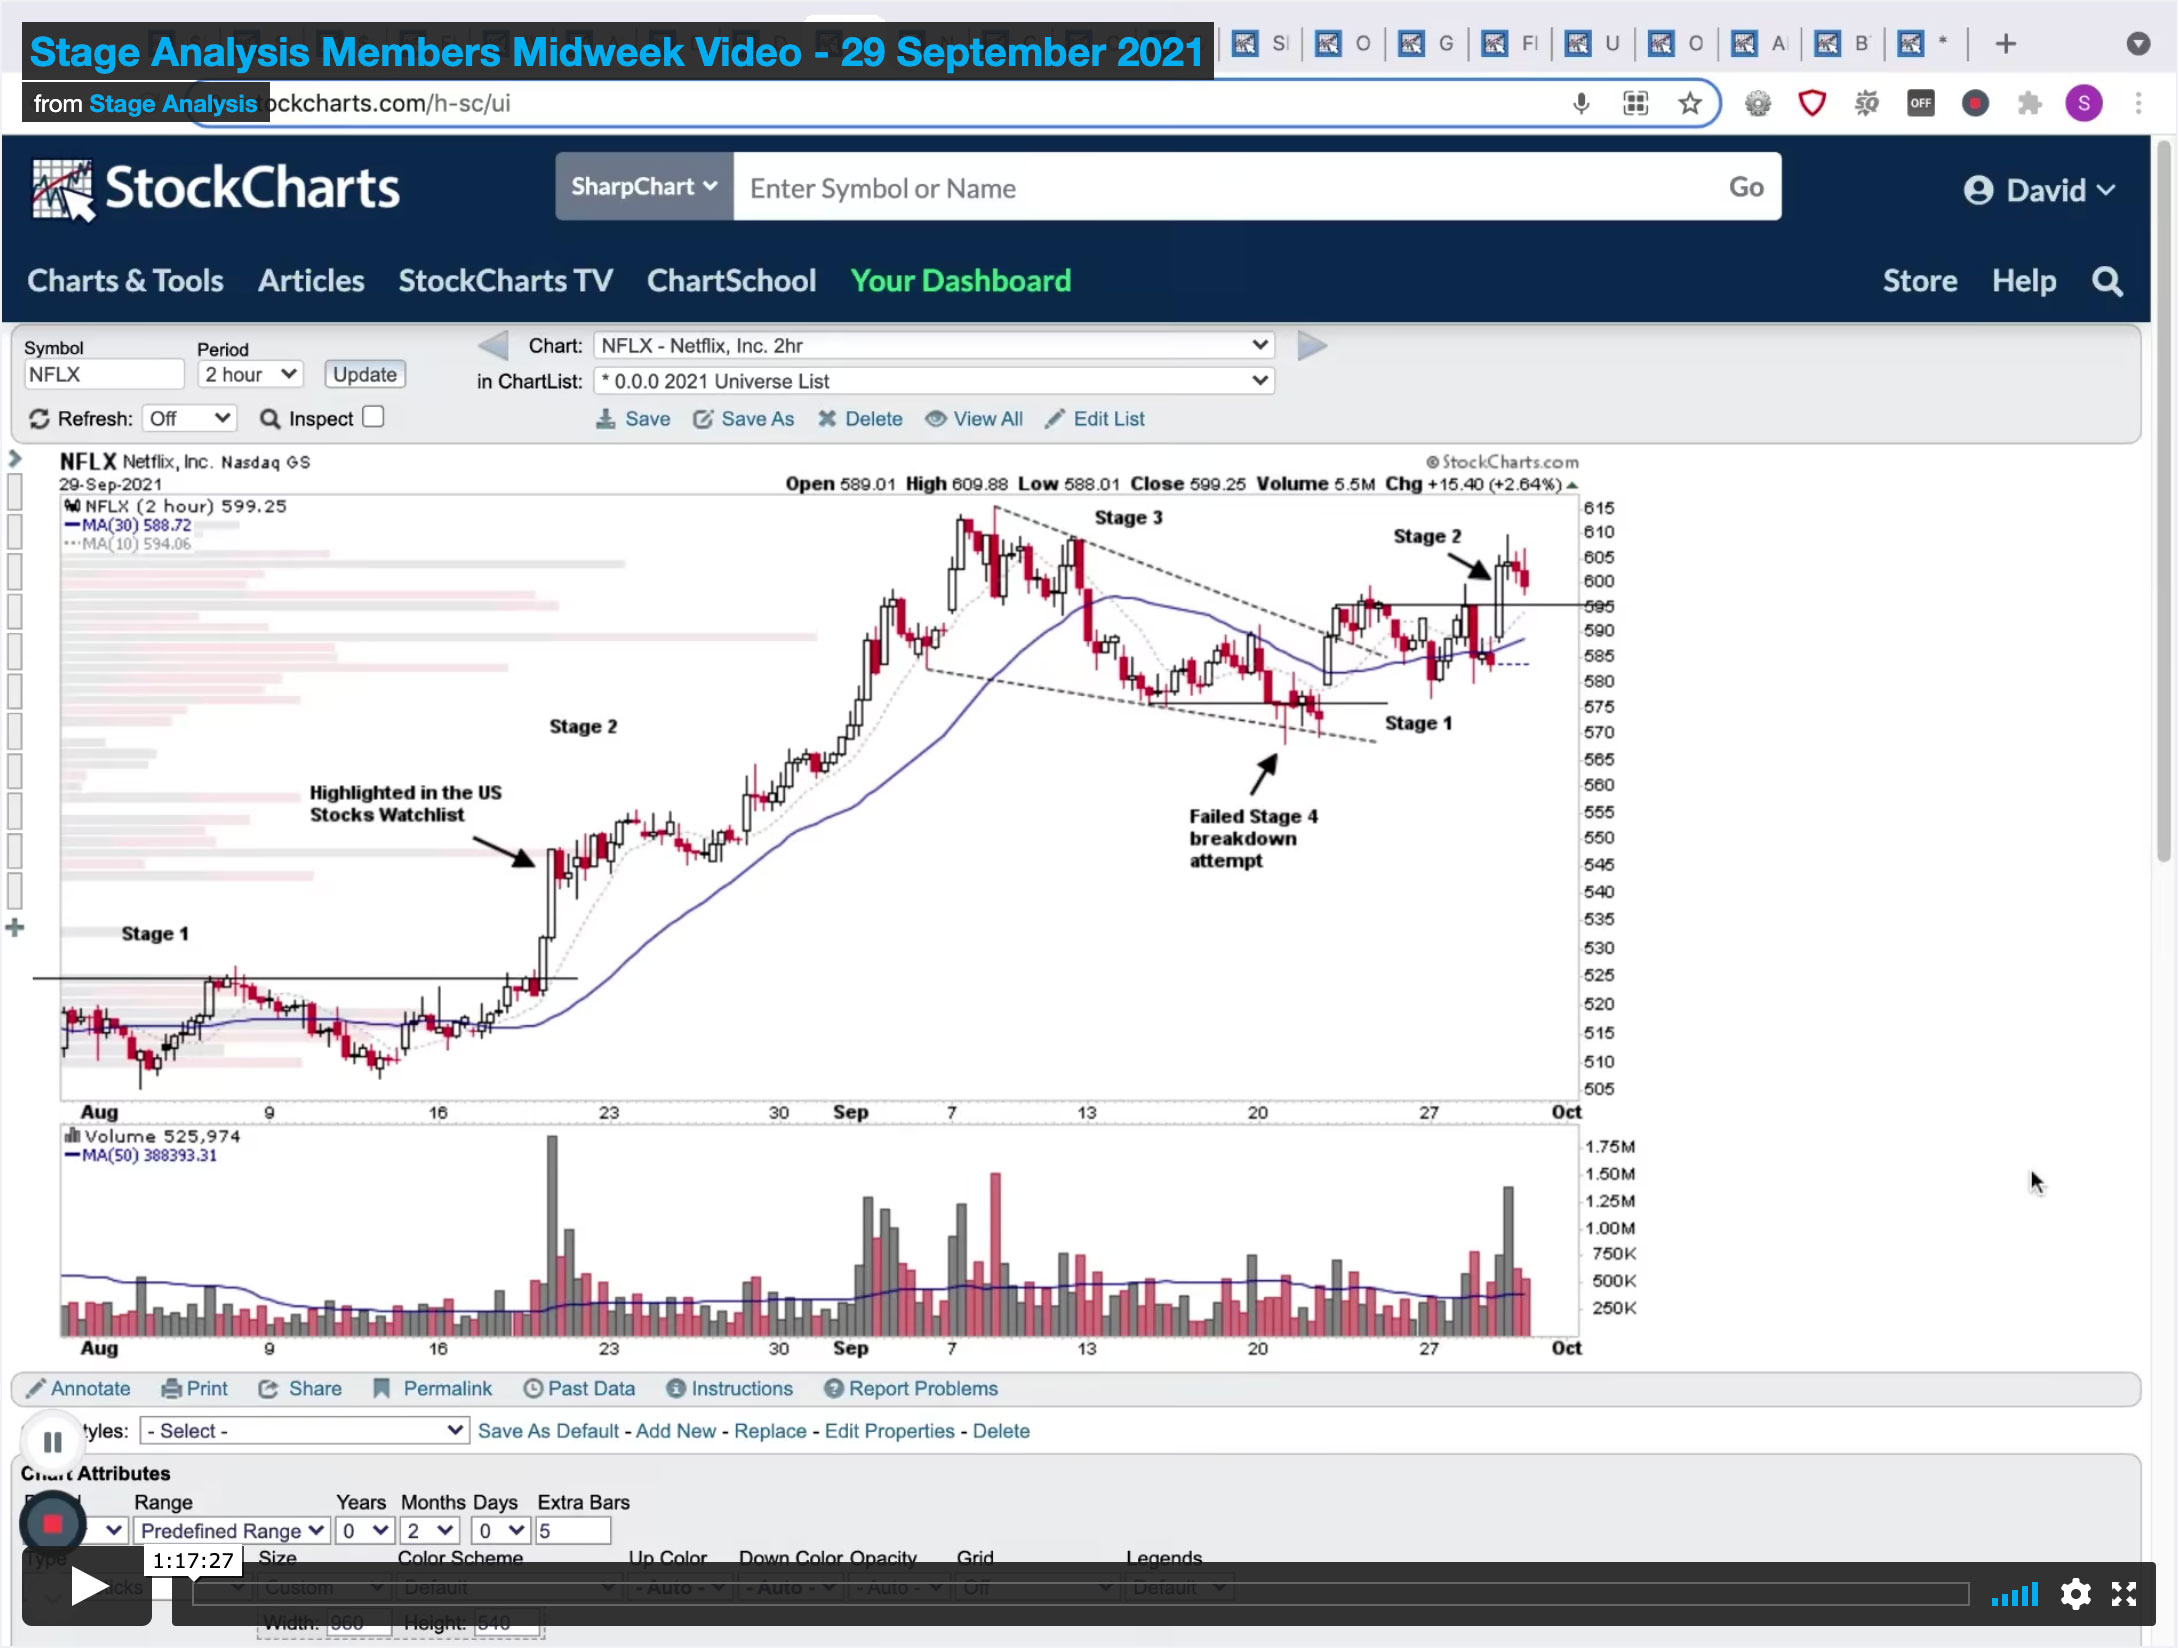Open the video settings gear
The height and width of the screenshot is (1648, 2180).
pyautogui.click(x=2075, y=1594)
